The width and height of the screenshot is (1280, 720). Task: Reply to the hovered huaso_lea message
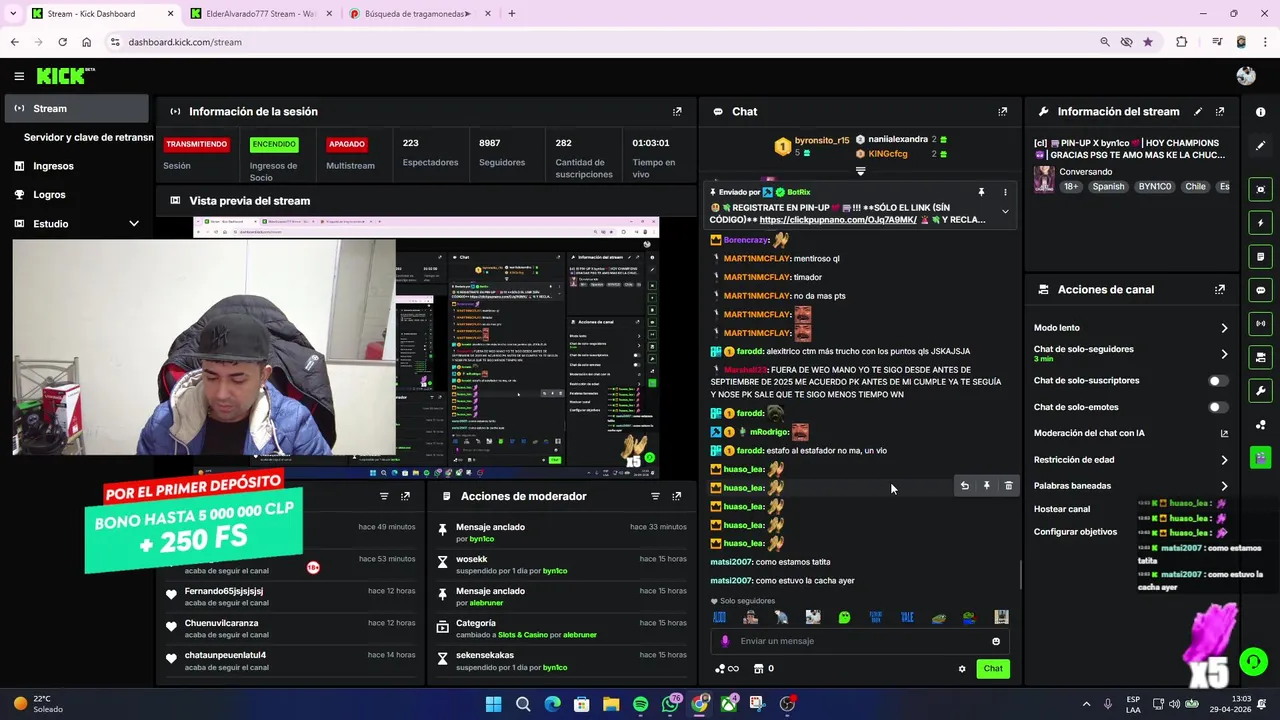965,486
